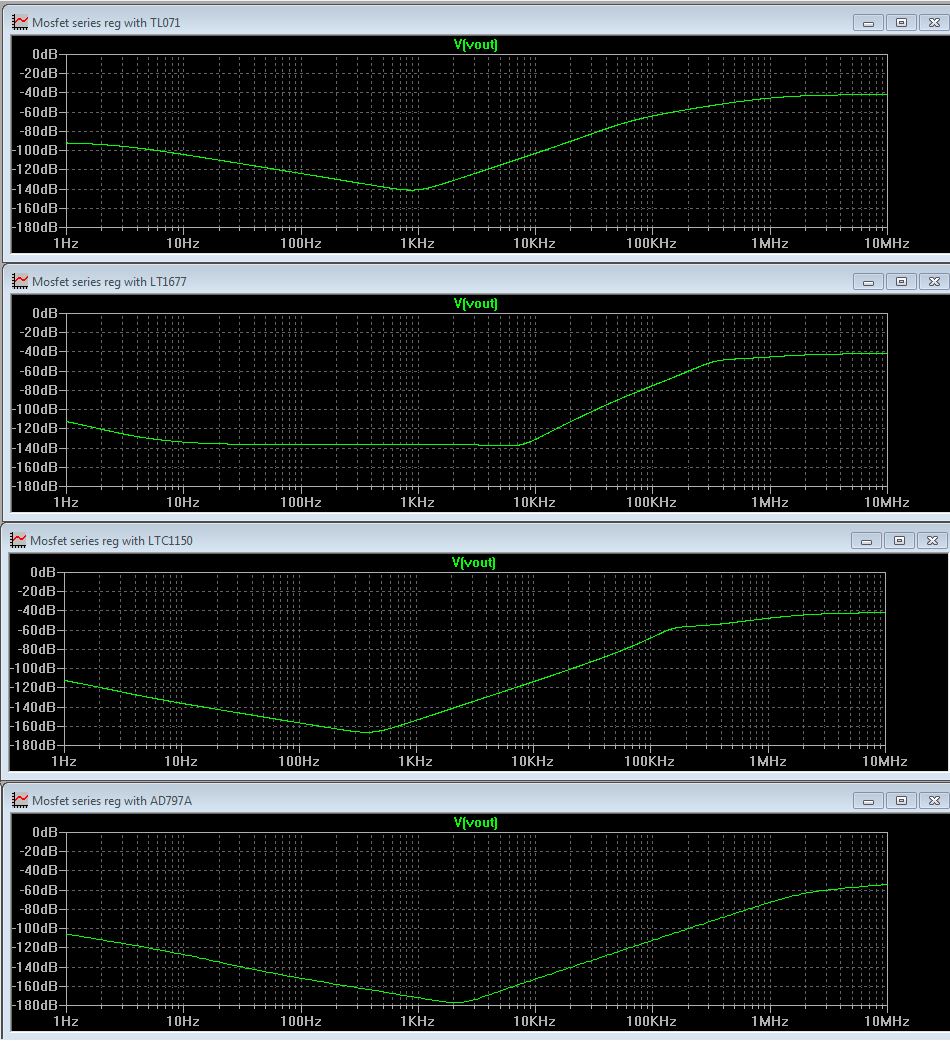The image size is (950, 1041).
Task: Click the -180dB axis label in AD797A plot
Action: (36, 1005)
